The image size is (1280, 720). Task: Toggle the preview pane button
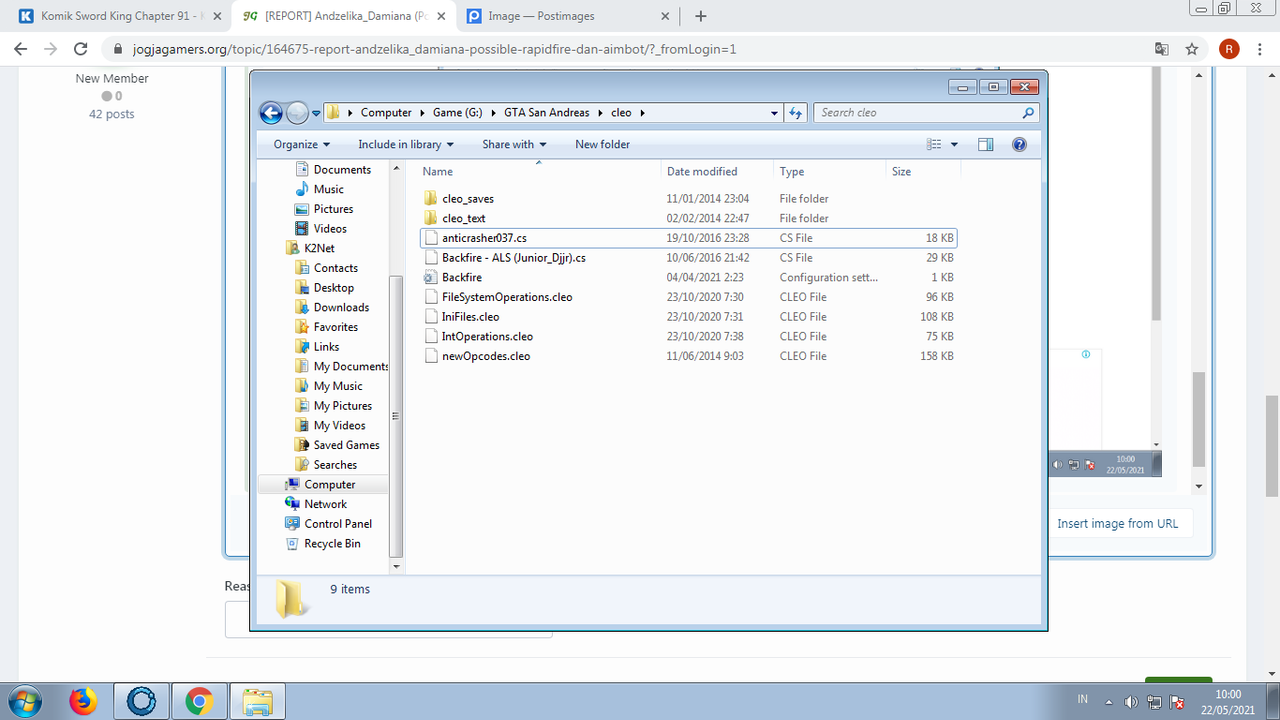click(986, 144)
